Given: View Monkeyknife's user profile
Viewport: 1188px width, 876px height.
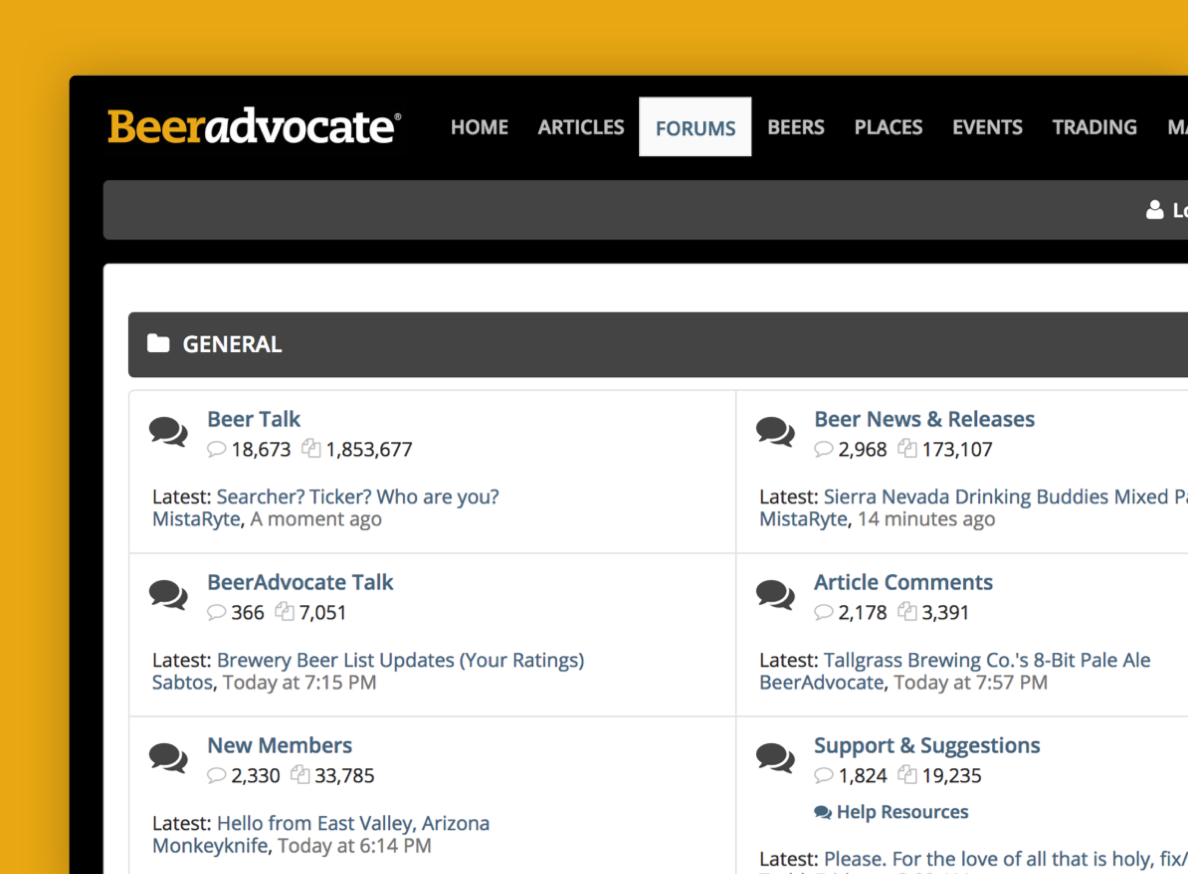Looking at the screenshot, I should tap(210, 846).
